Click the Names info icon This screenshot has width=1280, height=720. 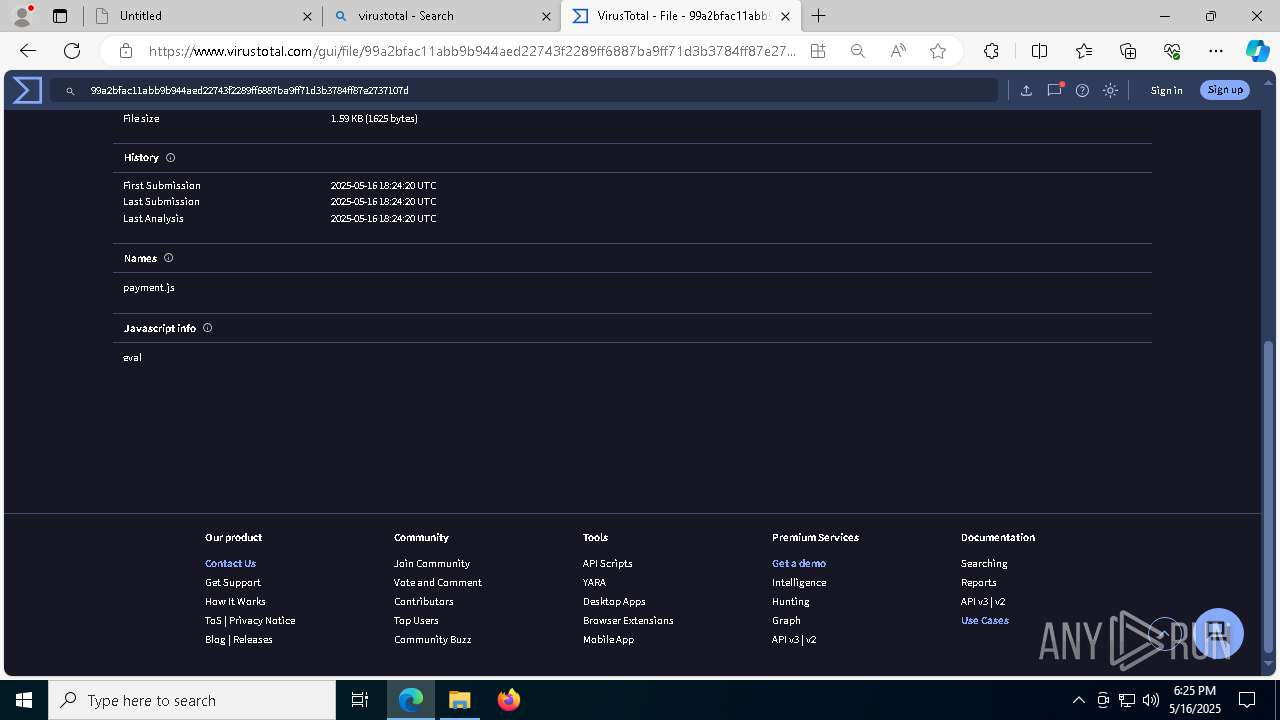168,258
